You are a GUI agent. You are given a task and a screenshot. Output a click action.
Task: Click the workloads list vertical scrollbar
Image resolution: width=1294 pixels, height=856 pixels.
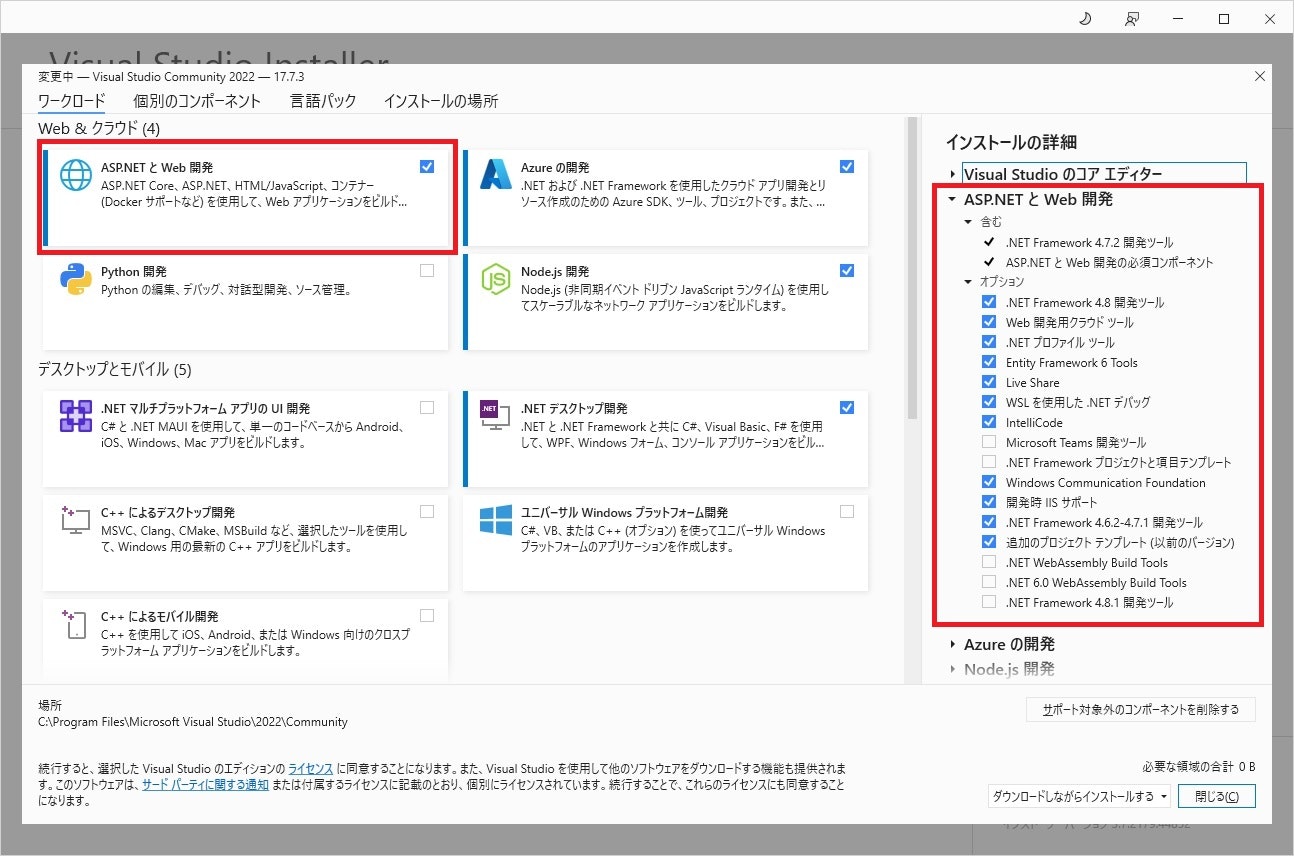click(x=911, y=270)
